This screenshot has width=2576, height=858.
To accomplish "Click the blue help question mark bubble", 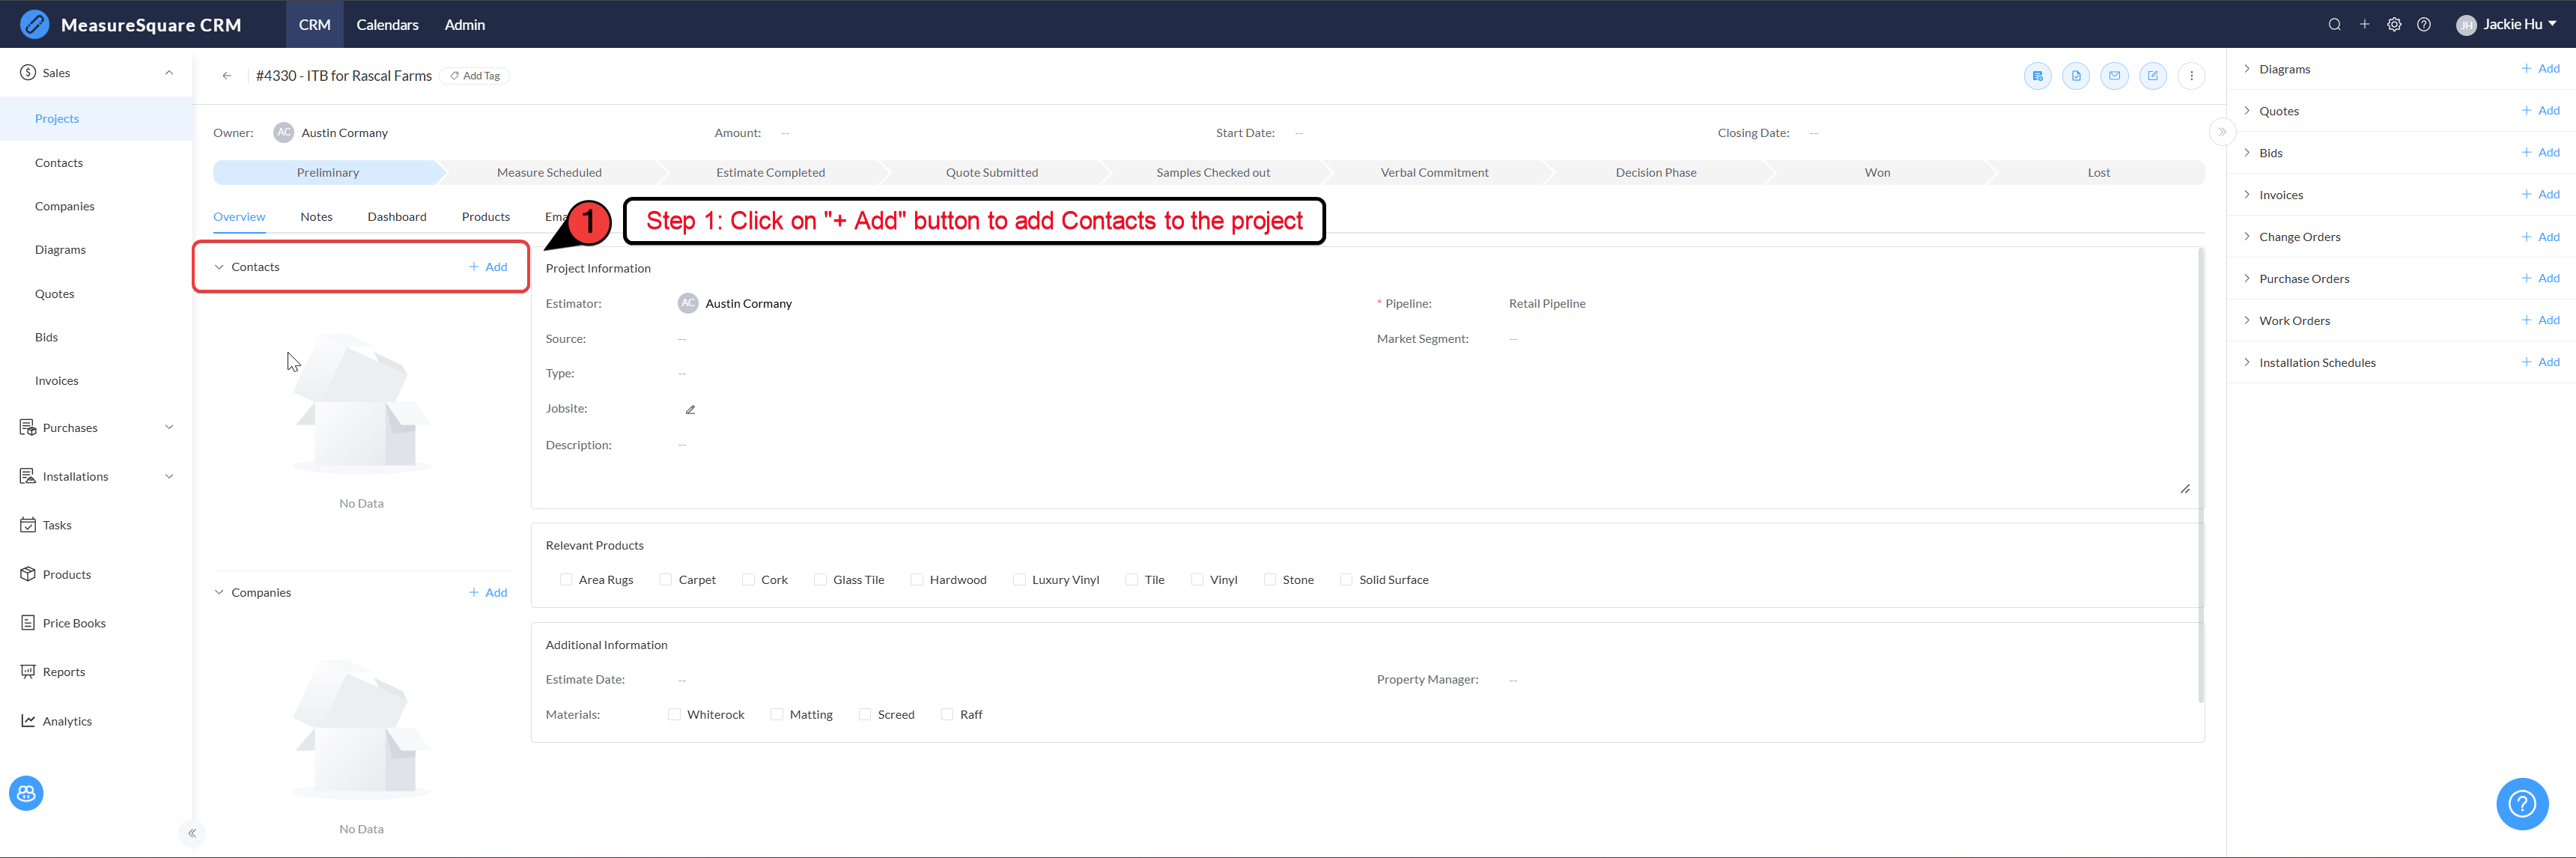I will (2521, 803).
